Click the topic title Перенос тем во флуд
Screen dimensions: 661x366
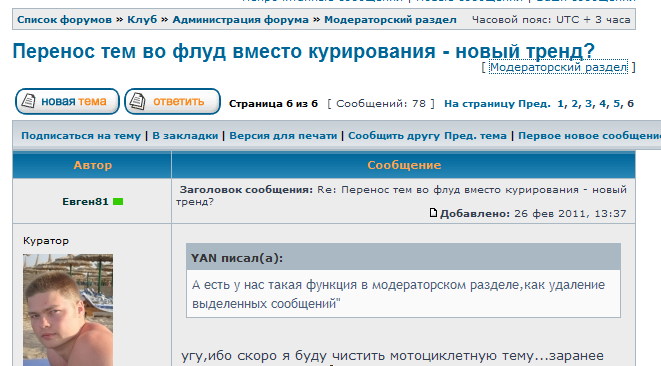[304, 51]
